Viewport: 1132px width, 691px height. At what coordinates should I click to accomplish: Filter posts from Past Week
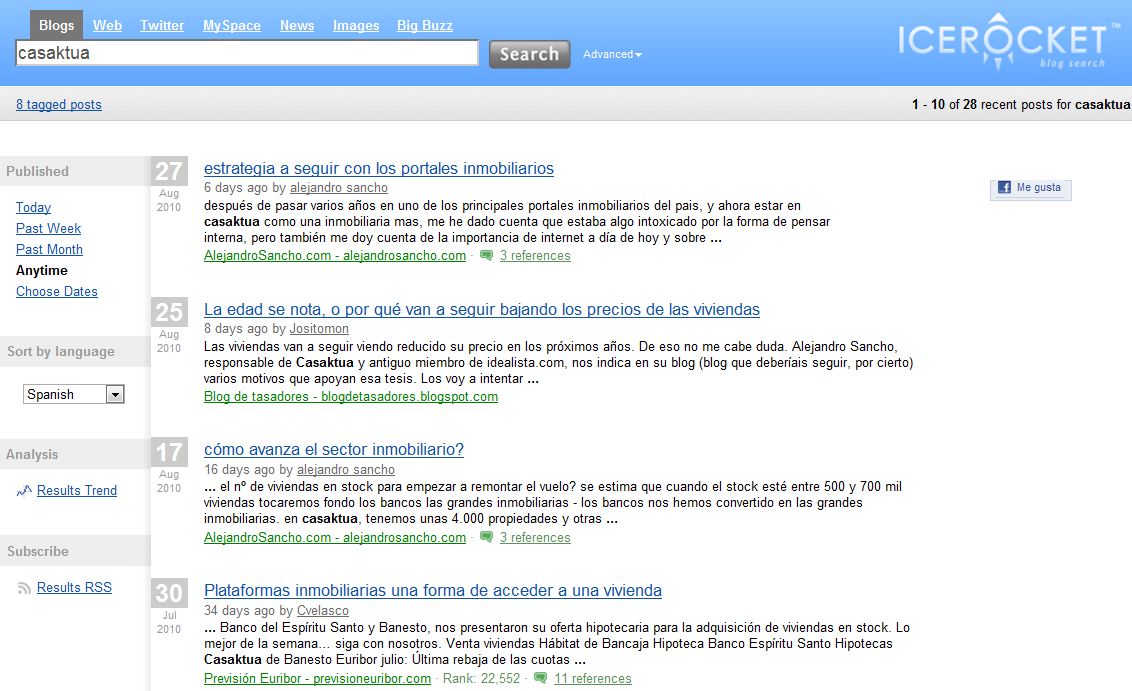point(48,228)
